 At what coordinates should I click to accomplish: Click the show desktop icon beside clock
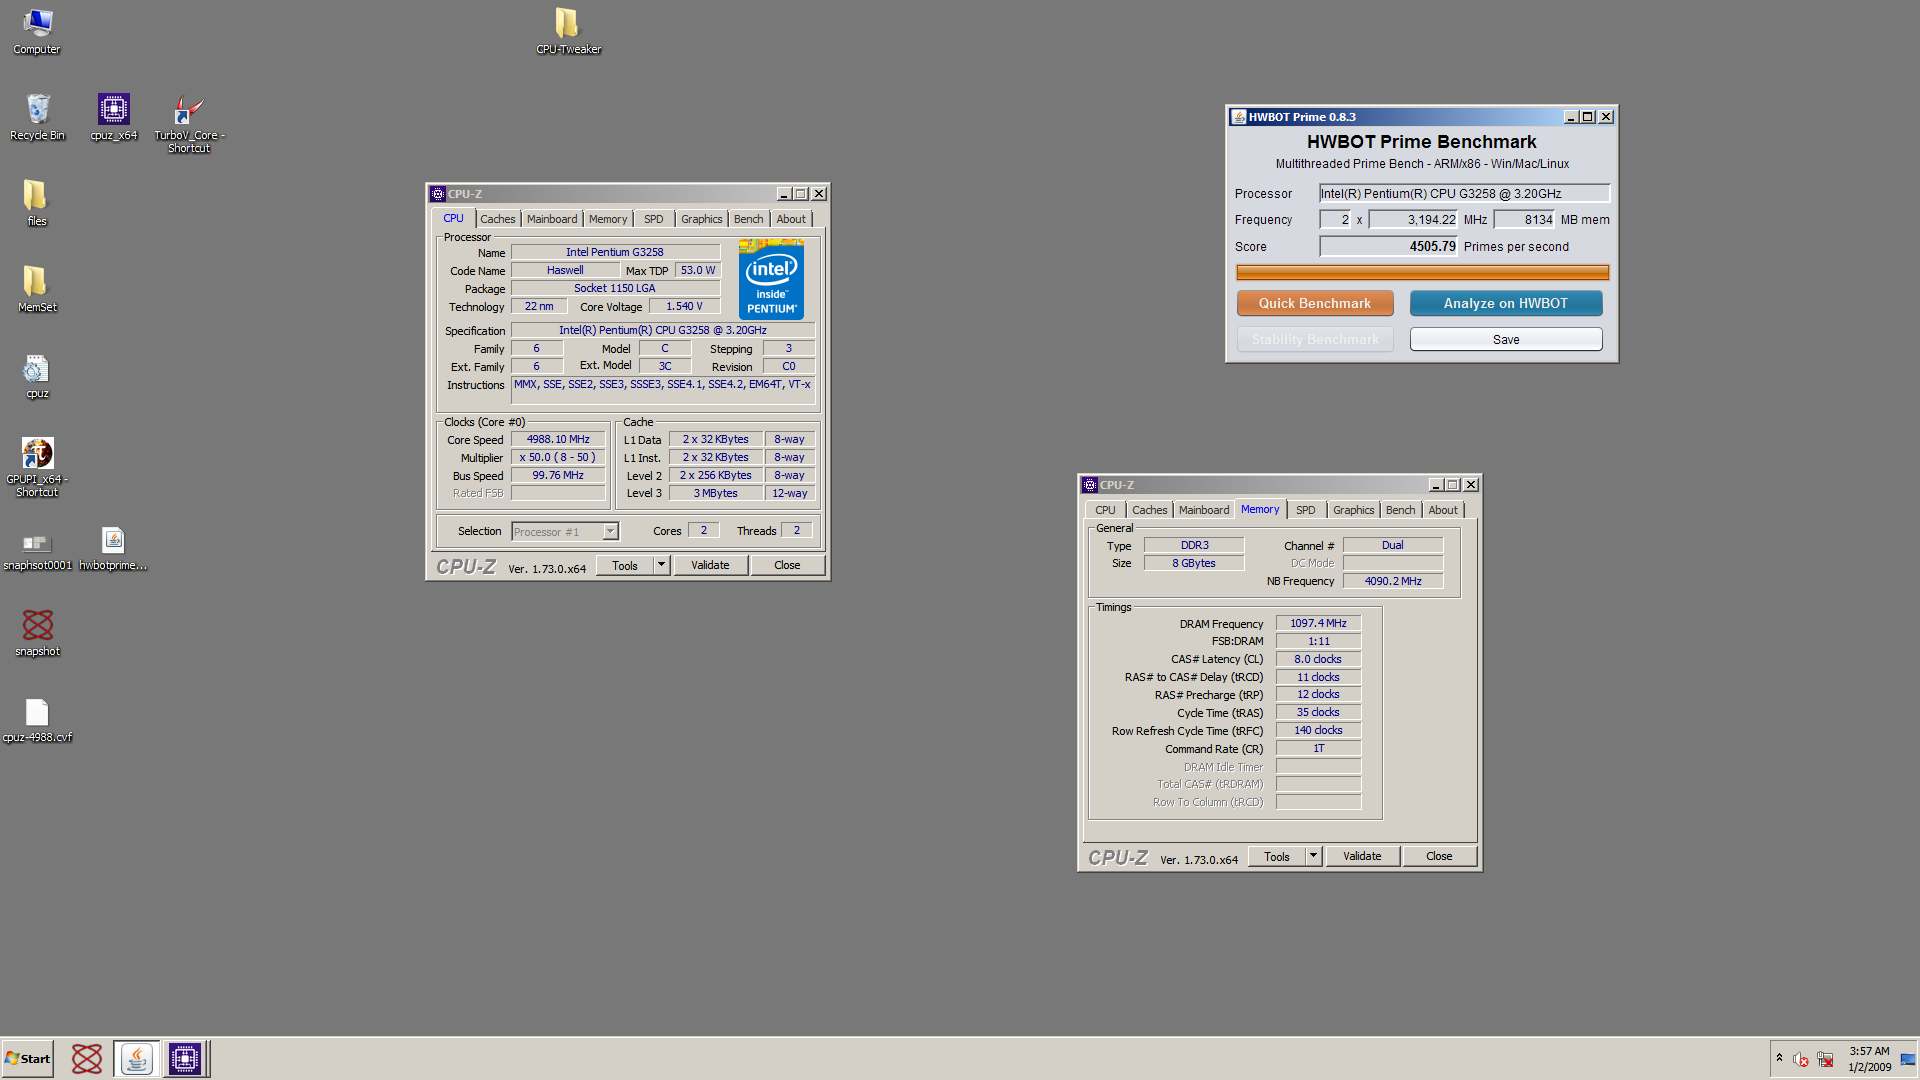coord(1908,1059)
